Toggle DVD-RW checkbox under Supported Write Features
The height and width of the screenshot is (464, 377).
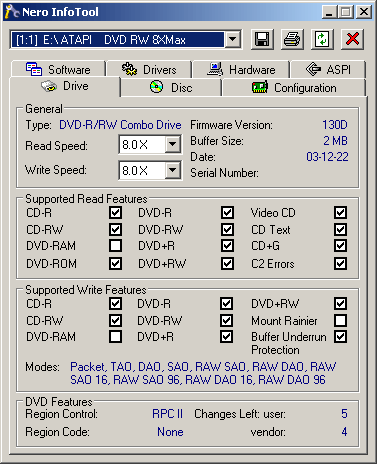[226, 321]
